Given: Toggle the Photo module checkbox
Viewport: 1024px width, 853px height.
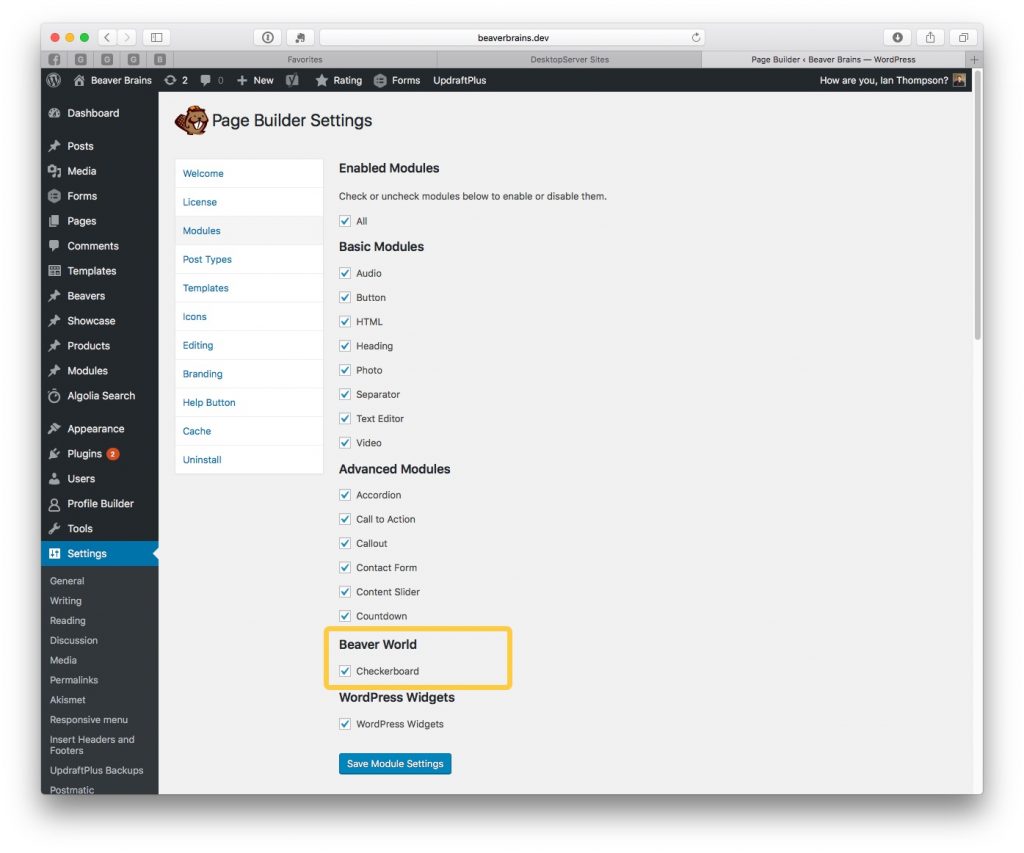Looking at the screenshot, I should (x=345, y=370).
